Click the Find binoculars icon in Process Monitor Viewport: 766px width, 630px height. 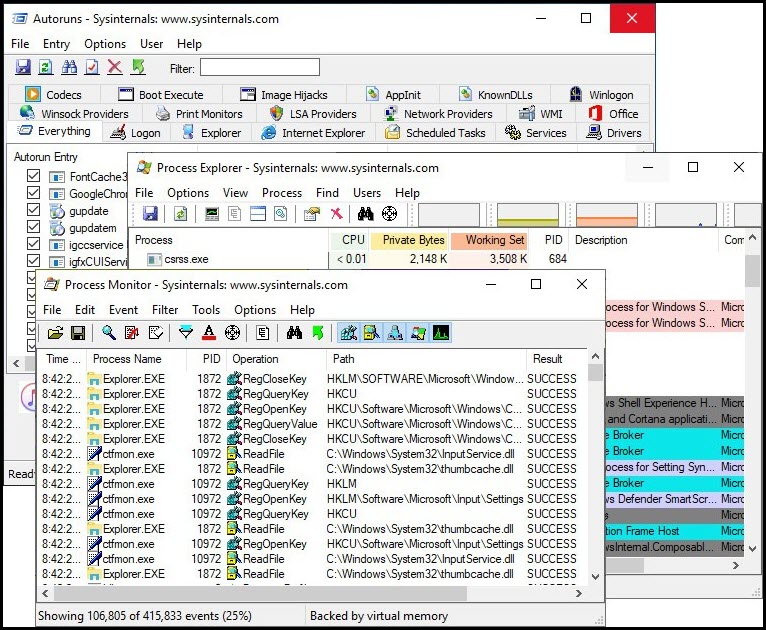294,333
